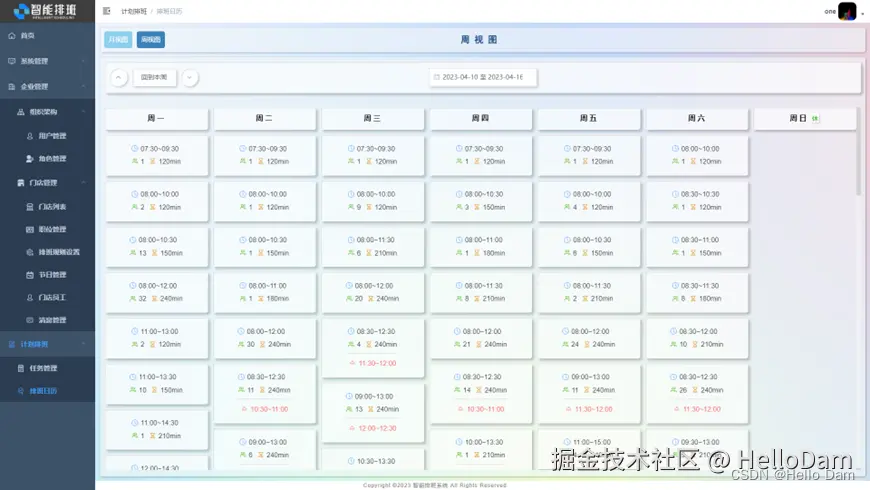
Task: Click the 门店列表 list icon
Action: (30, 206)
